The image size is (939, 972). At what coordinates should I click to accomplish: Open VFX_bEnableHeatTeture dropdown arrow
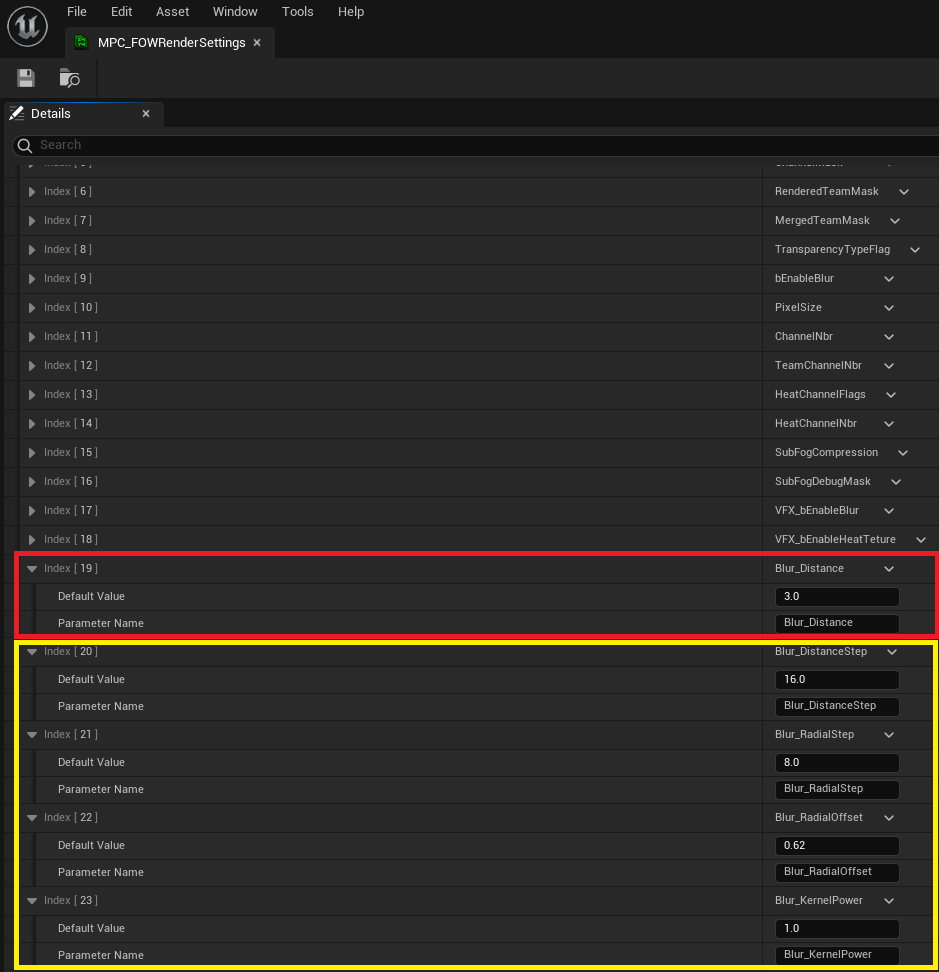coord(921,540)
